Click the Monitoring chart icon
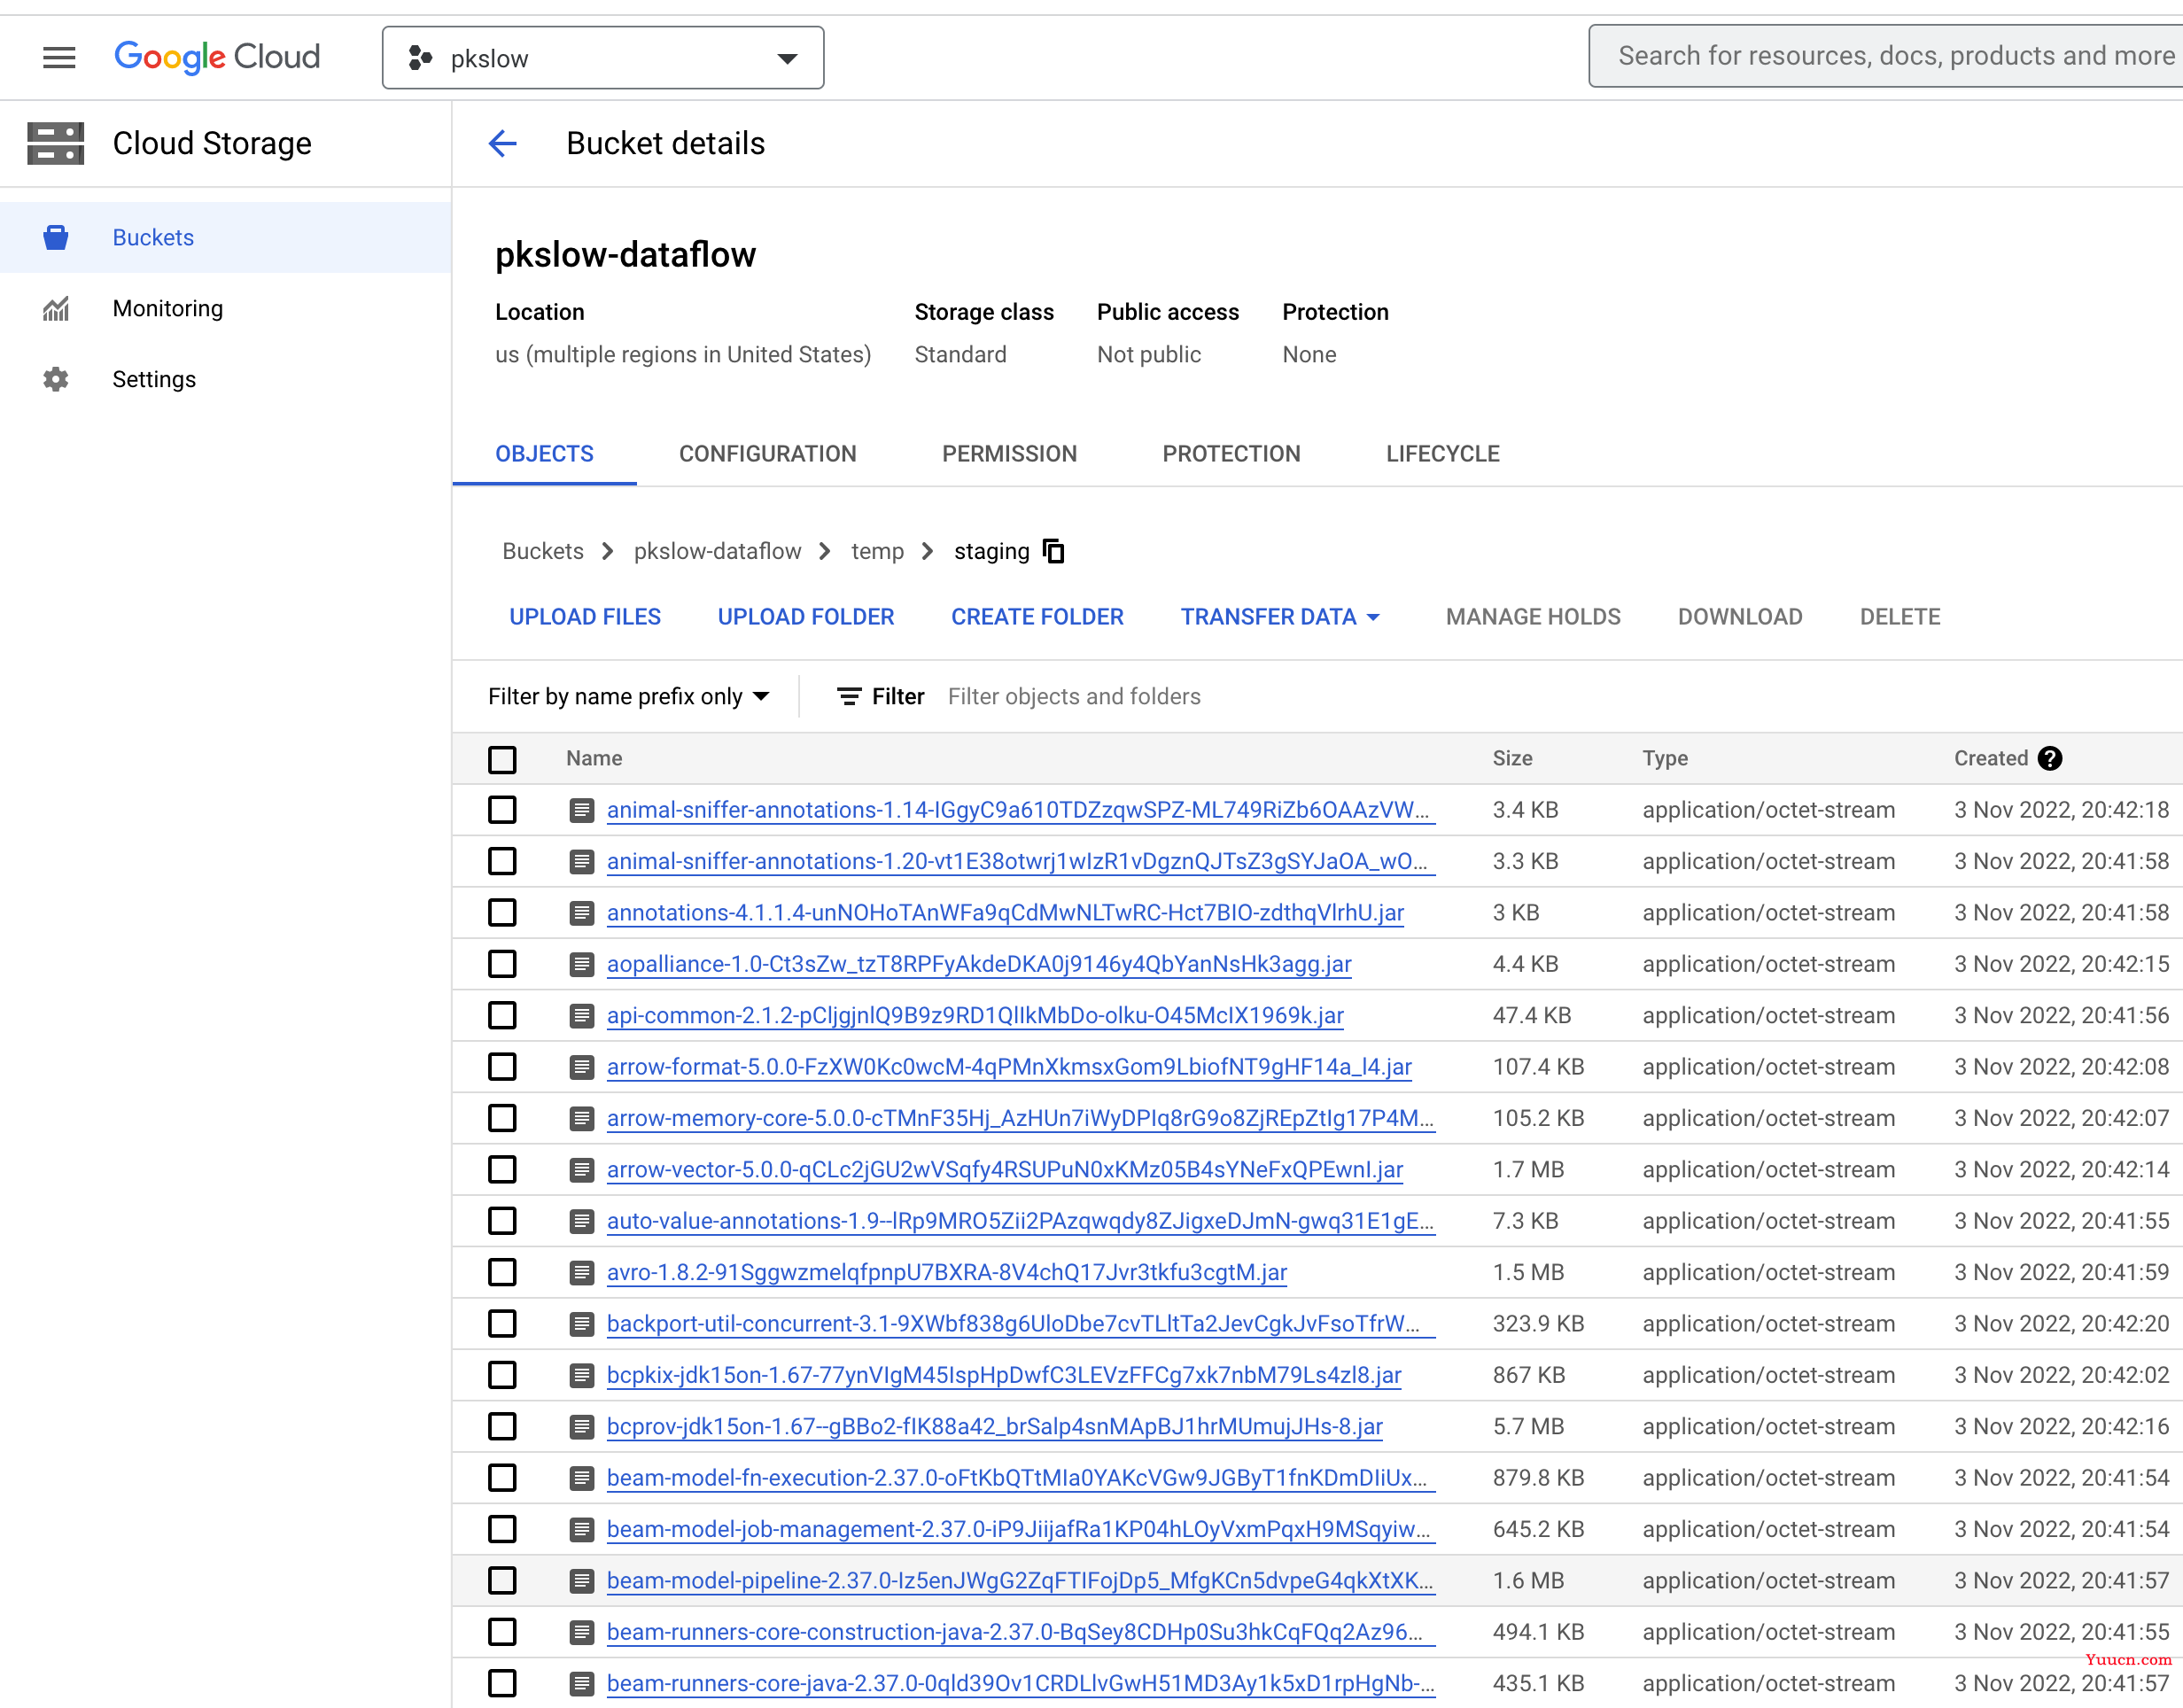The width and height of the screenshot is (2183, 1708). 56,308
